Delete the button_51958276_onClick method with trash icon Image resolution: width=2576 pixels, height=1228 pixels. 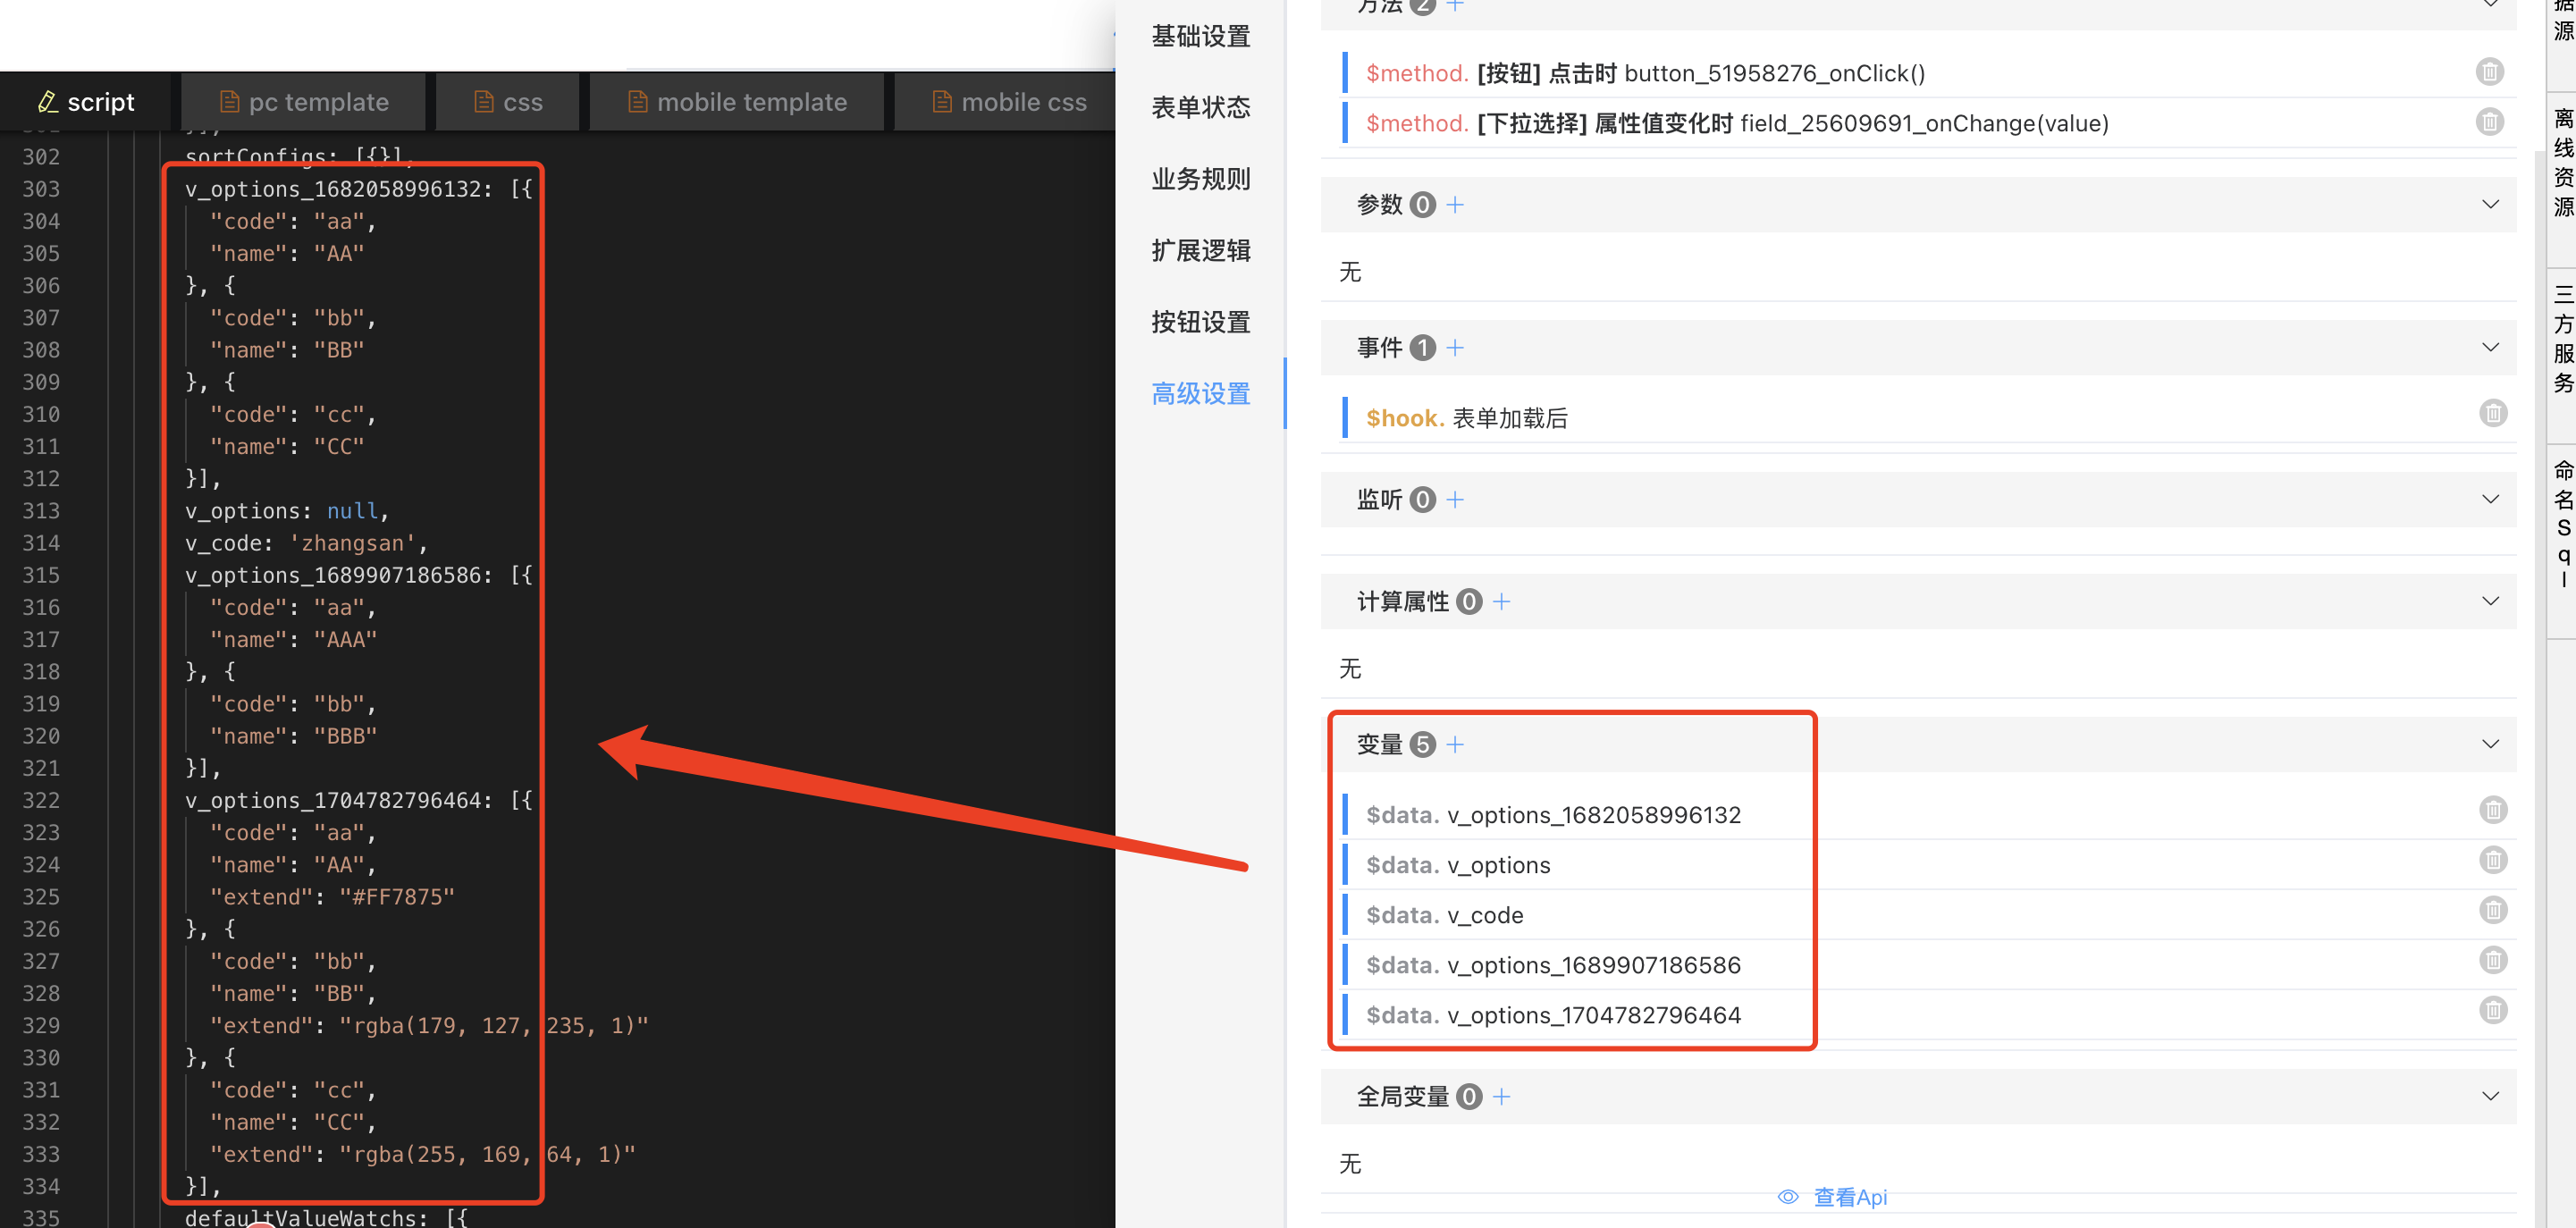click(2489, 72)
